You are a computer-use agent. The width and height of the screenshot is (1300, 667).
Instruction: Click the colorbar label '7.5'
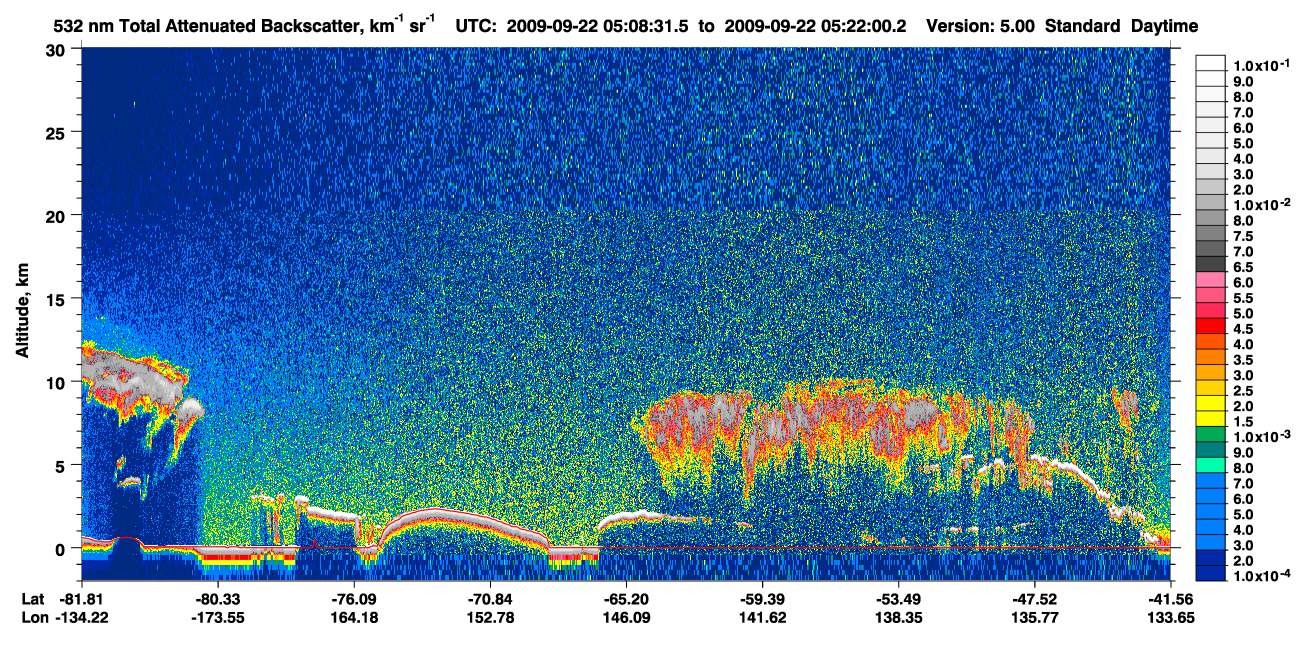[1241, 236]
